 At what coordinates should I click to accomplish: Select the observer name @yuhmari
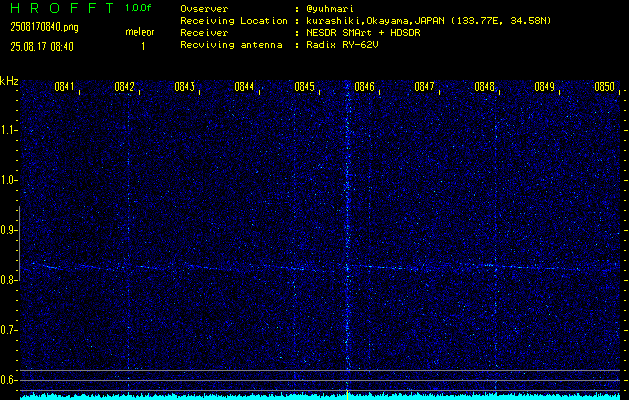[x=330, y=9]
